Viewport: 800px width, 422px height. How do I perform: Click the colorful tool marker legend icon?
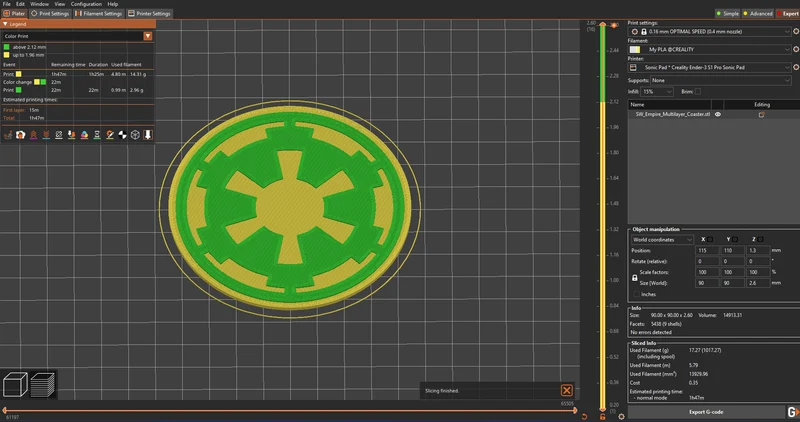click(x=84, y=135)
